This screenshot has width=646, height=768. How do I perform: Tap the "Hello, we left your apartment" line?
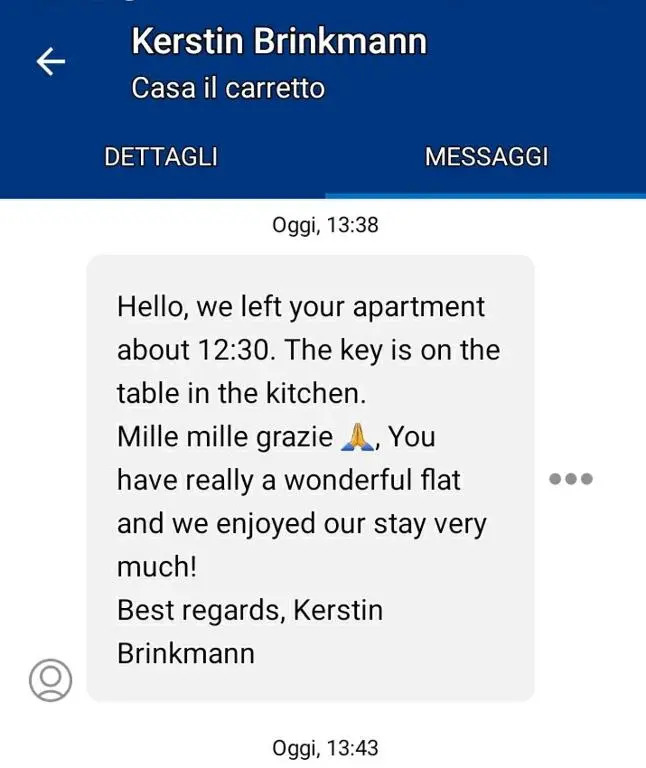(x=300, y=306)
